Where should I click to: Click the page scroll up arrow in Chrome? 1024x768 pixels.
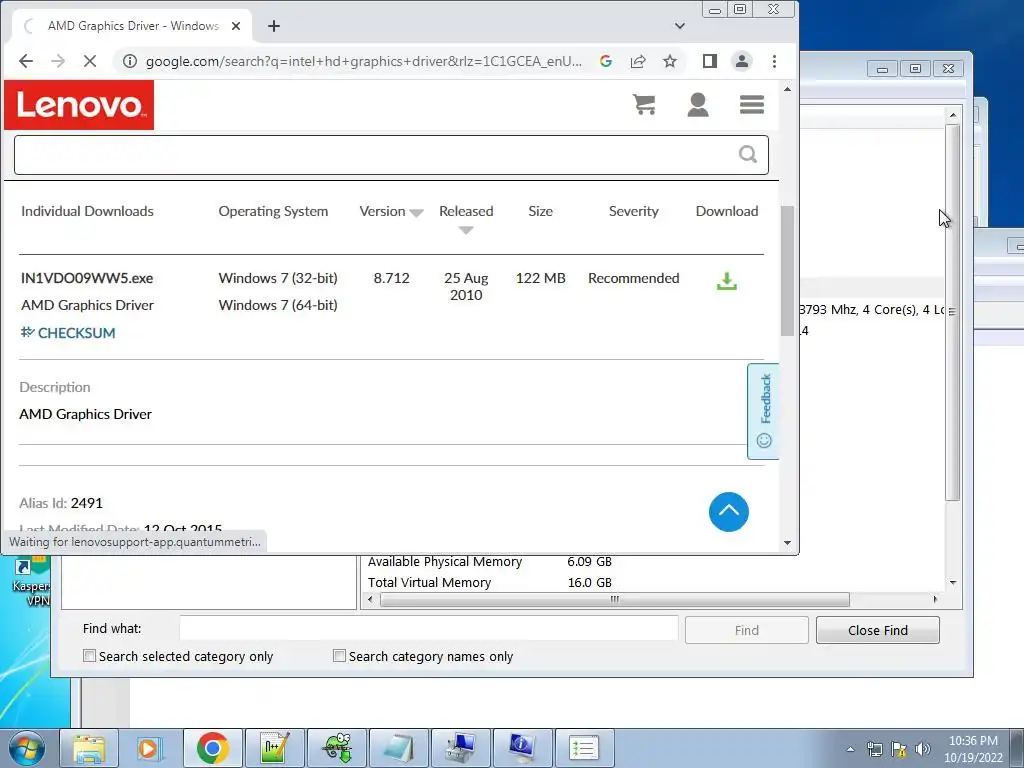tap(787, 89)
